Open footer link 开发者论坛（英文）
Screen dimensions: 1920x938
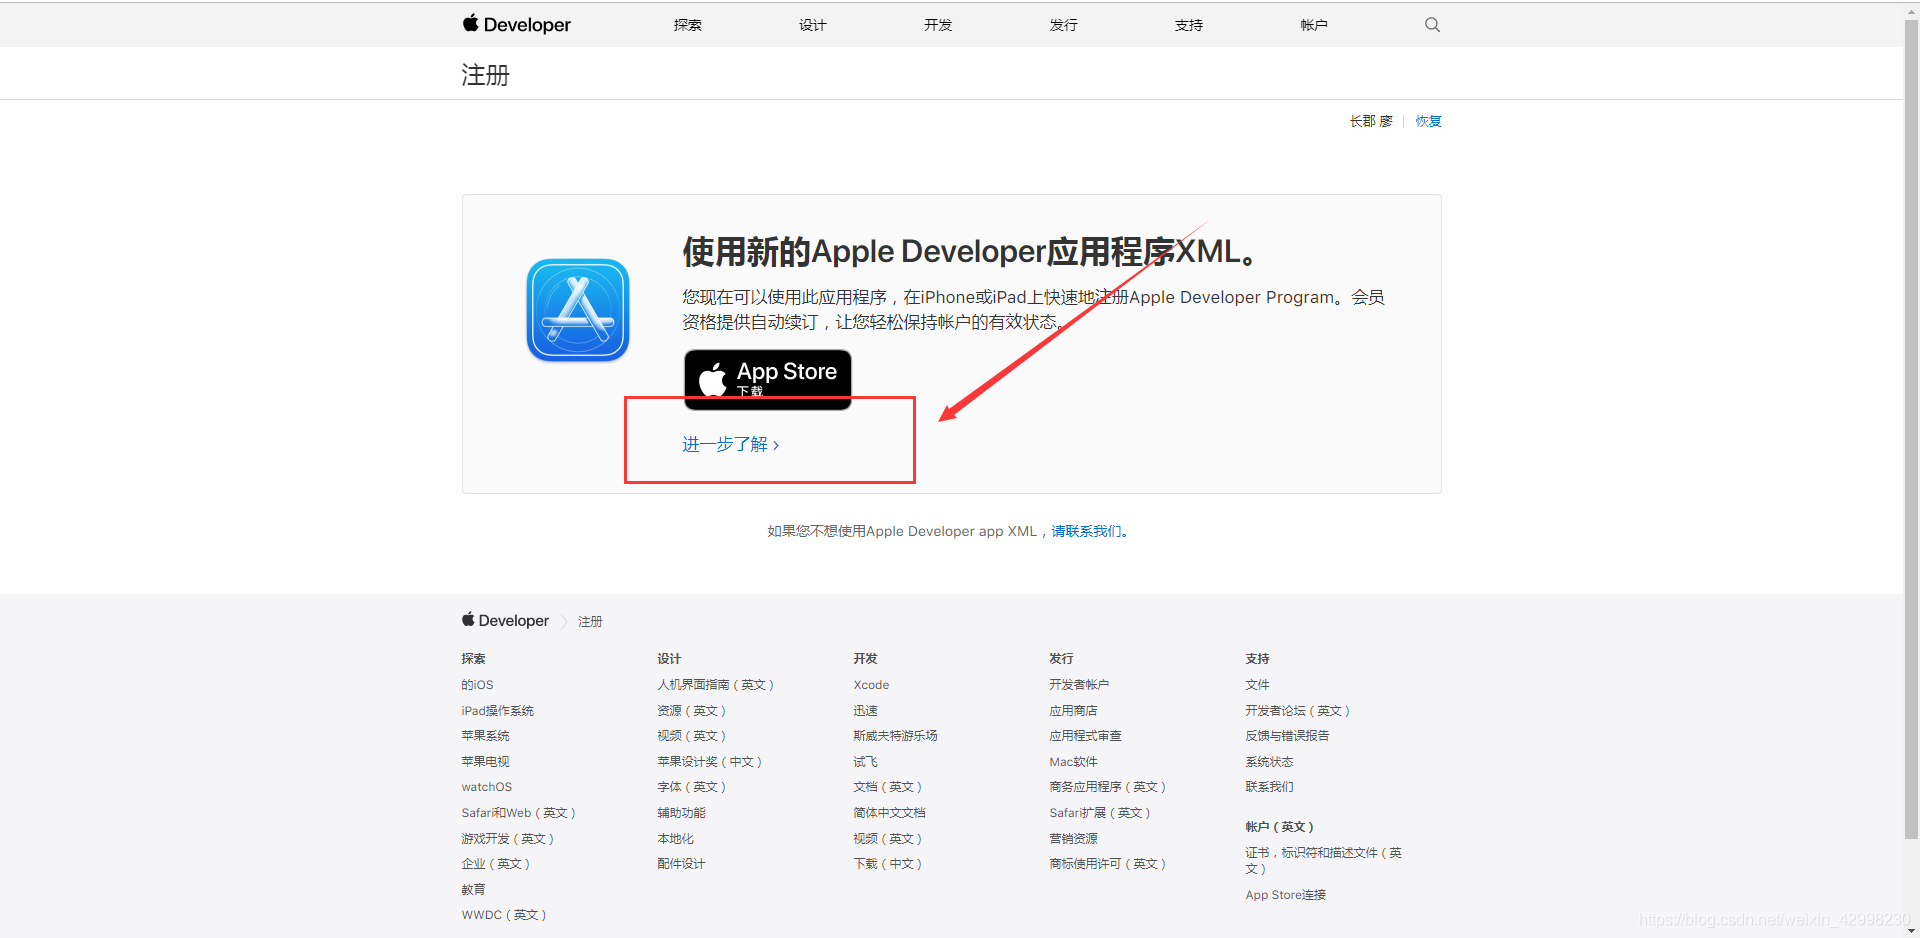(1297, 711)
